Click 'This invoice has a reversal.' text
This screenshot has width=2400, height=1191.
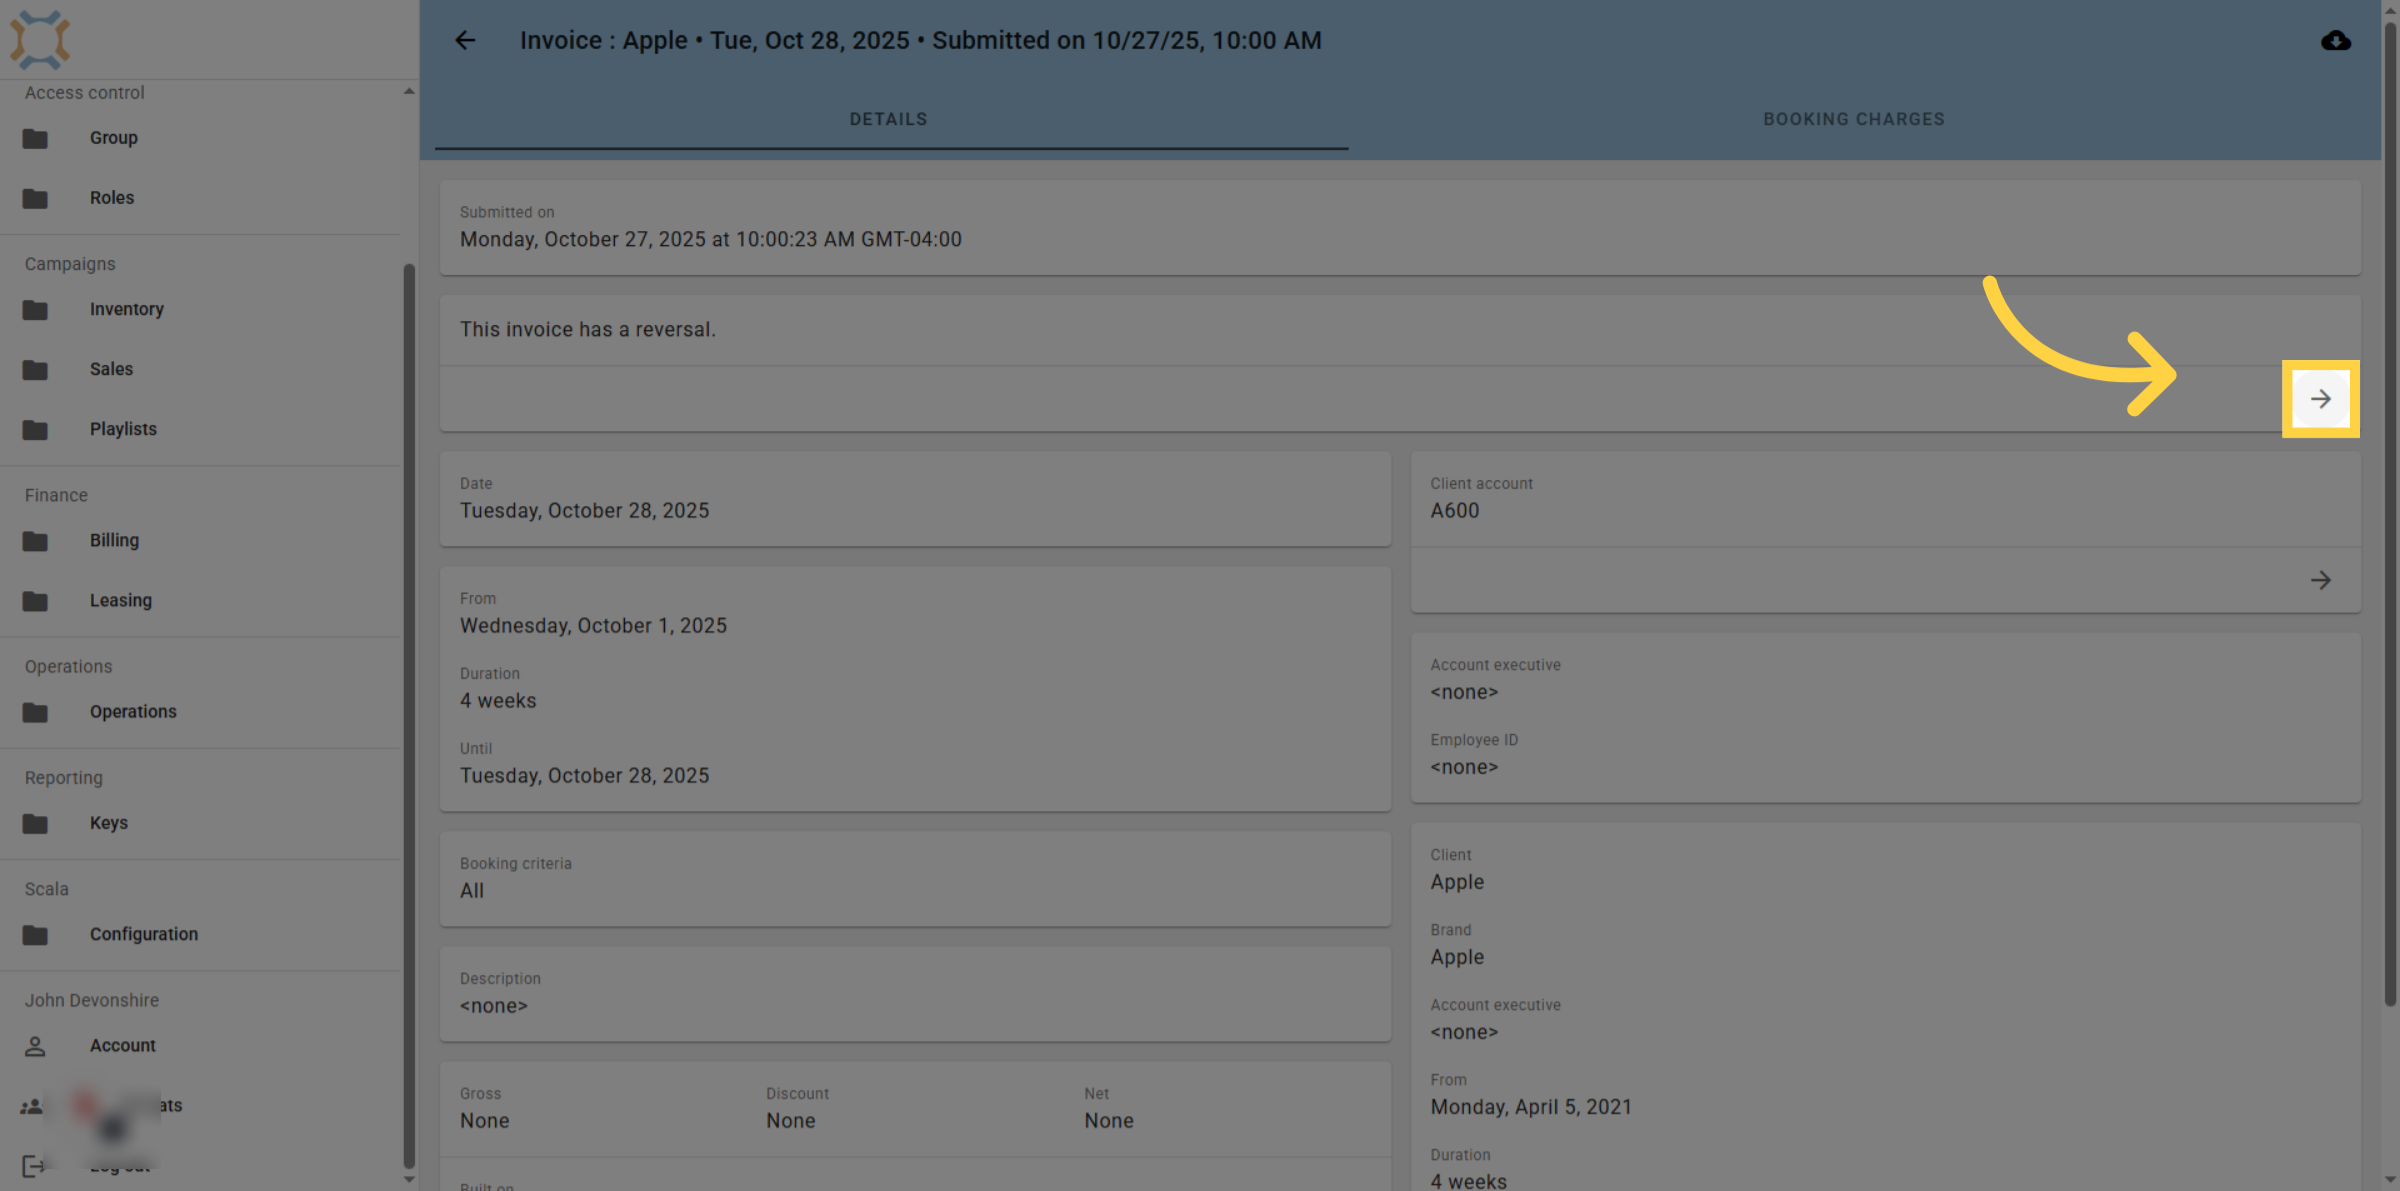point(588,329)
